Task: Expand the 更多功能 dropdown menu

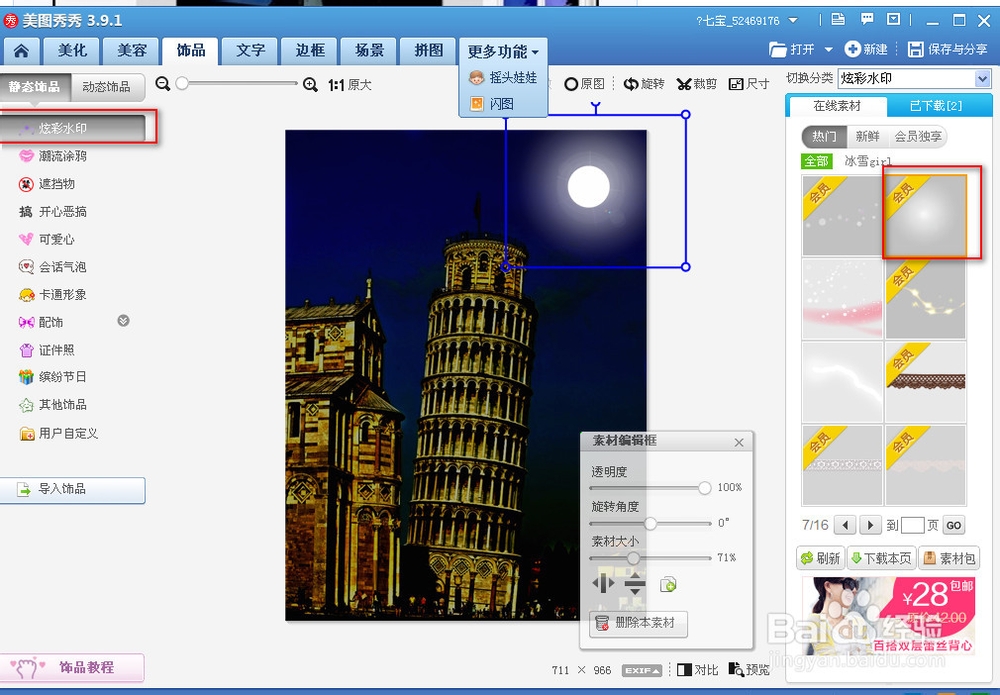Action: tap(503, 51)
